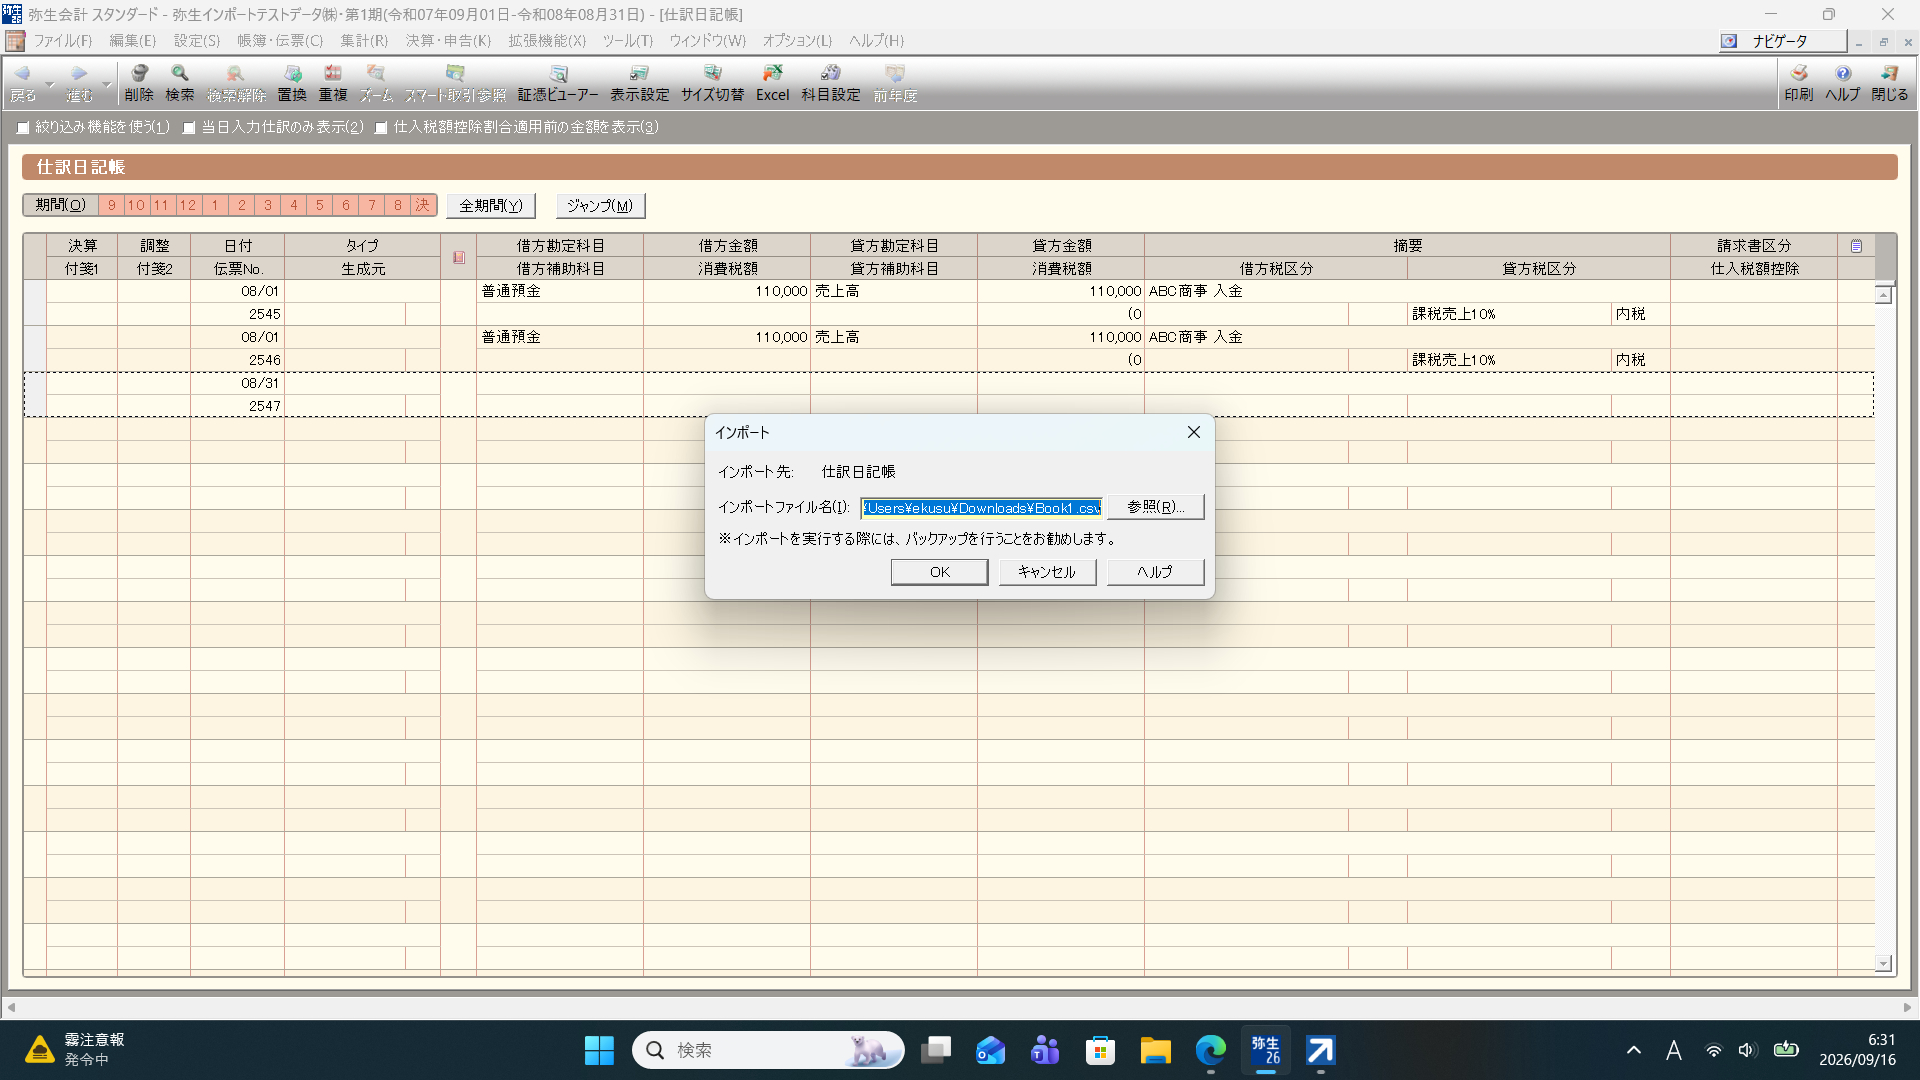Viewport: 1920px width, 1080px height.
Task: Click the 置換 replace toolbar icon
Action: click(292, 83)
